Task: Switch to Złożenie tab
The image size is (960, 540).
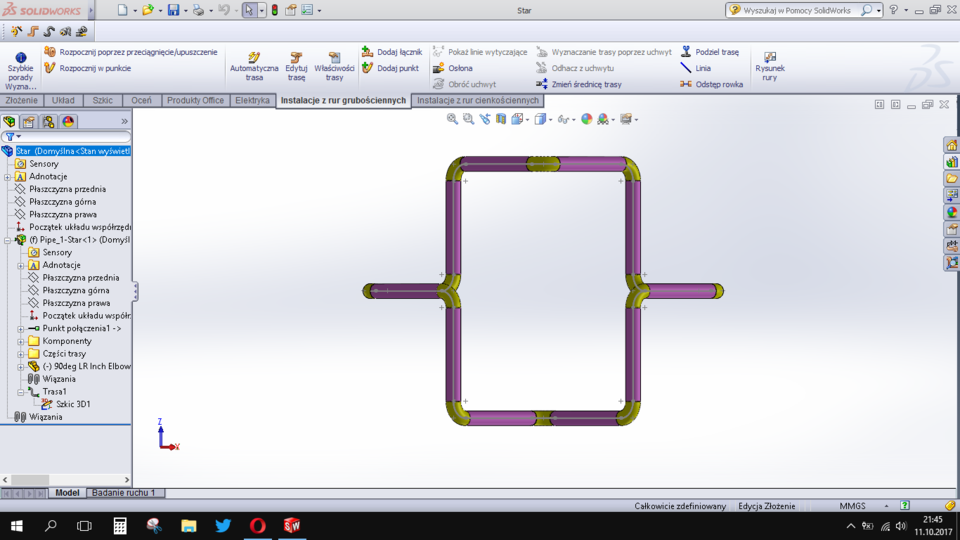Action: 21,100
